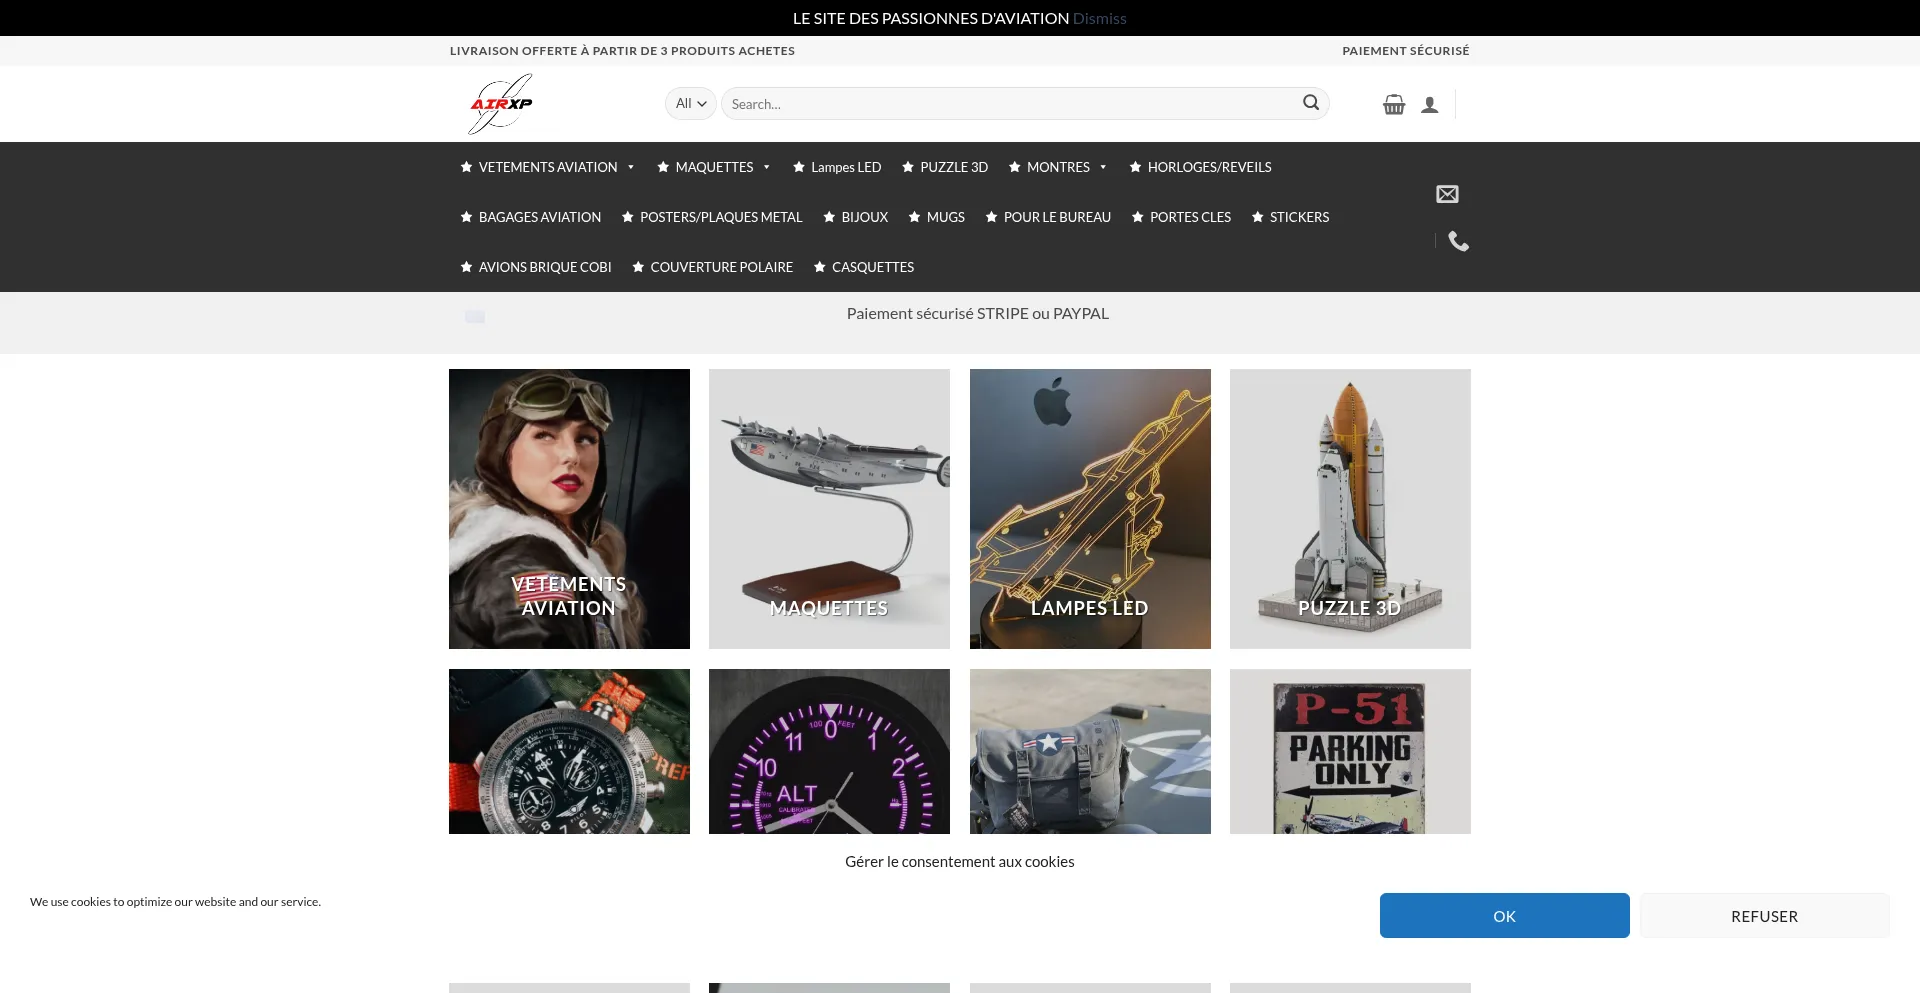Expand the Maquettes submenu arrow
This screenshot has width=1920, height=993.
tap(767, 167)
